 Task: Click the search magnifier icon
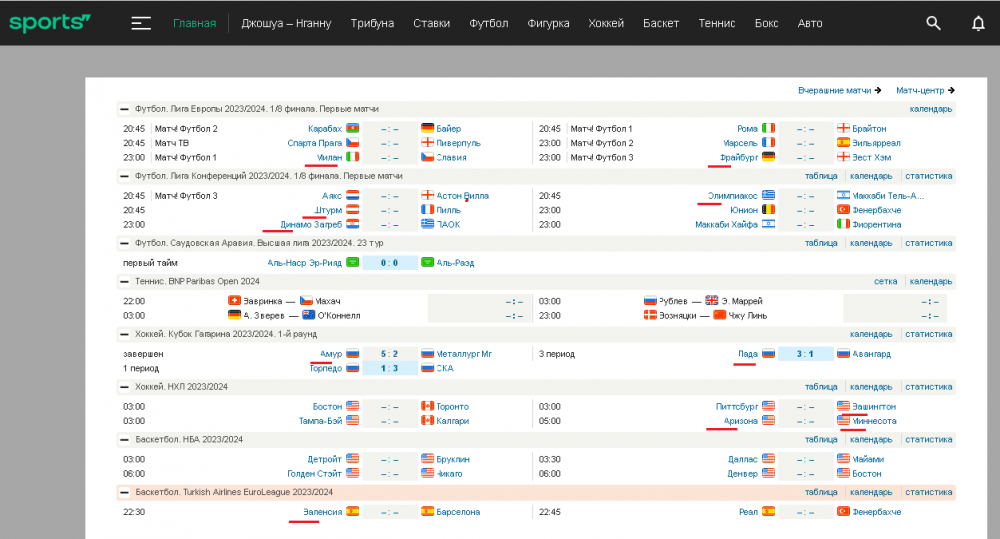933,23
